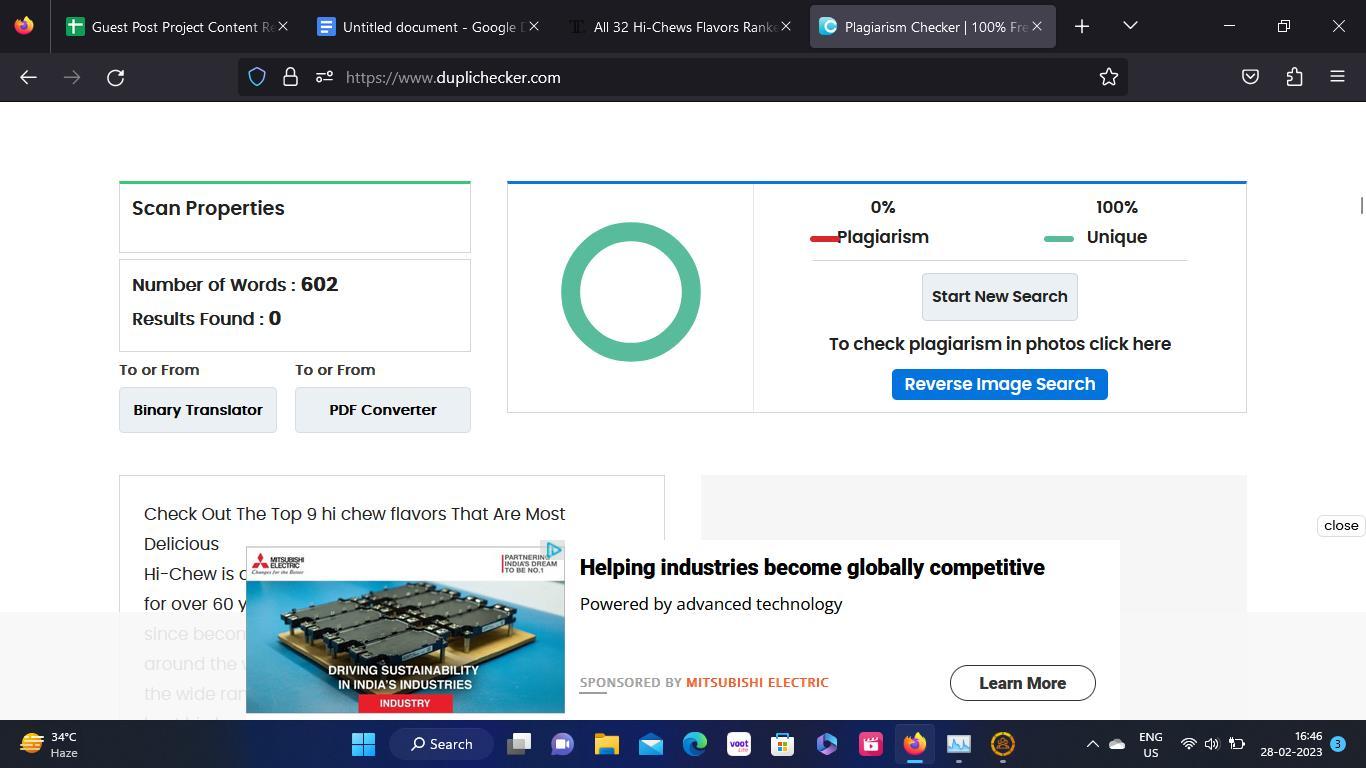
Task: Click the taskbar Search box
Action: pyautogui.click(x=441, y=744)
